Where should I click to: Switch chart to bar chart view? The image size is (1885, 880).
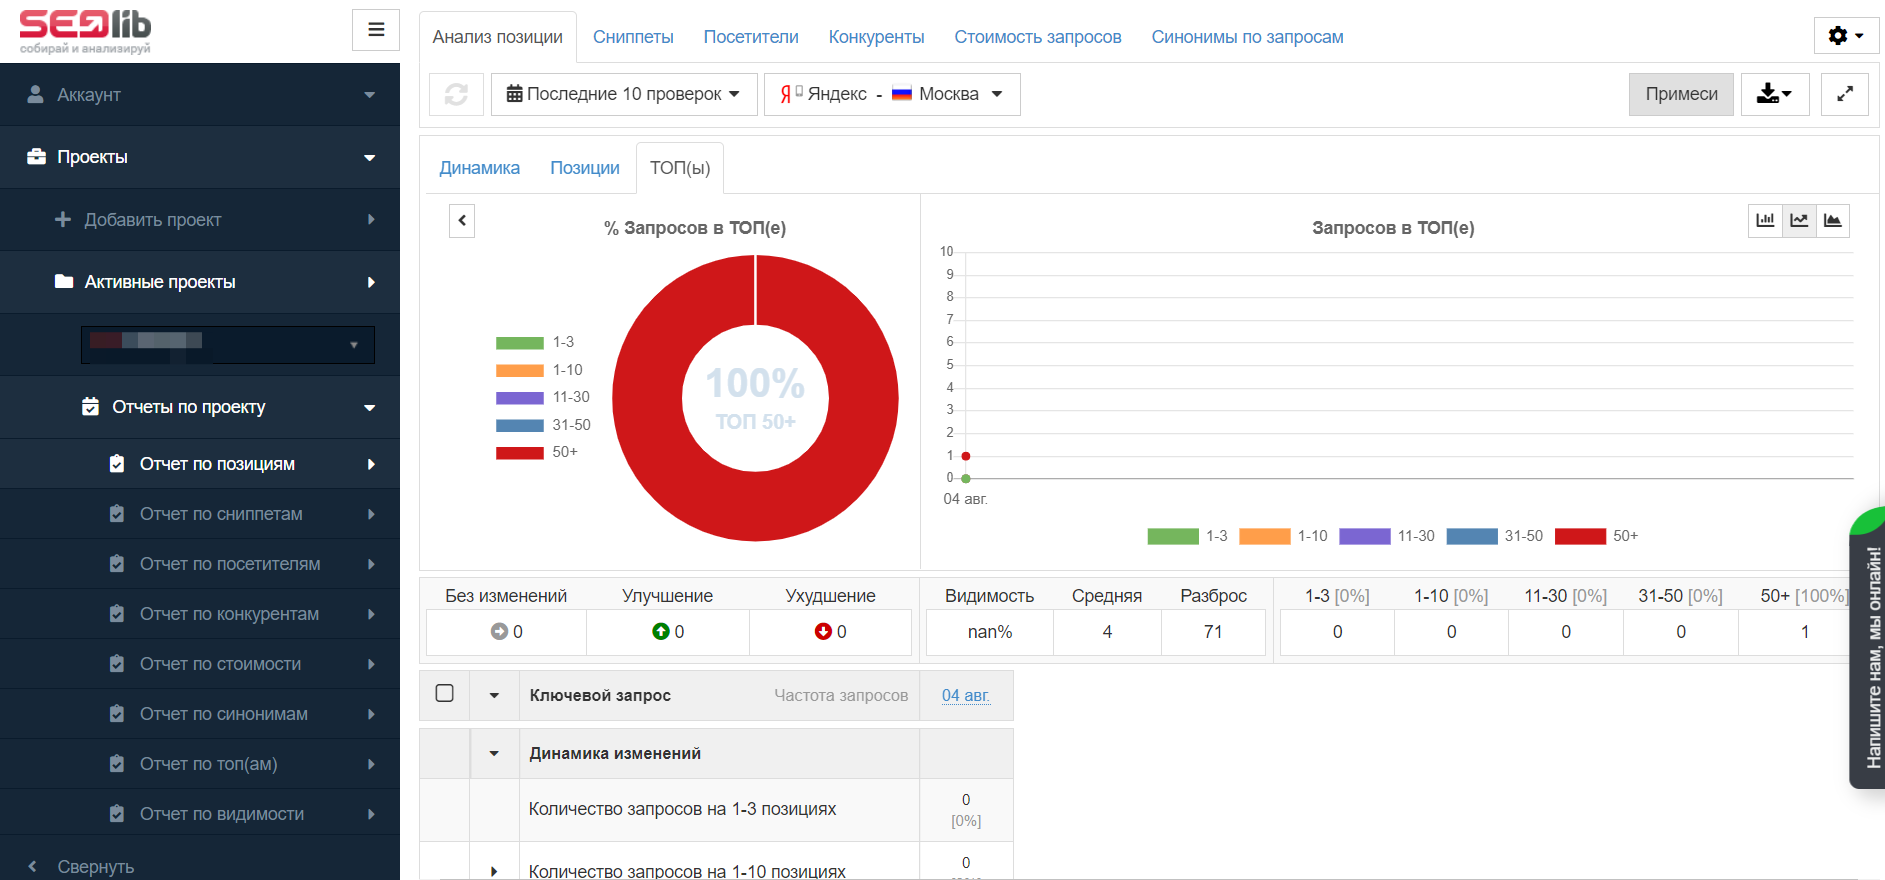pyautogui.click(x=1765, y=220)
